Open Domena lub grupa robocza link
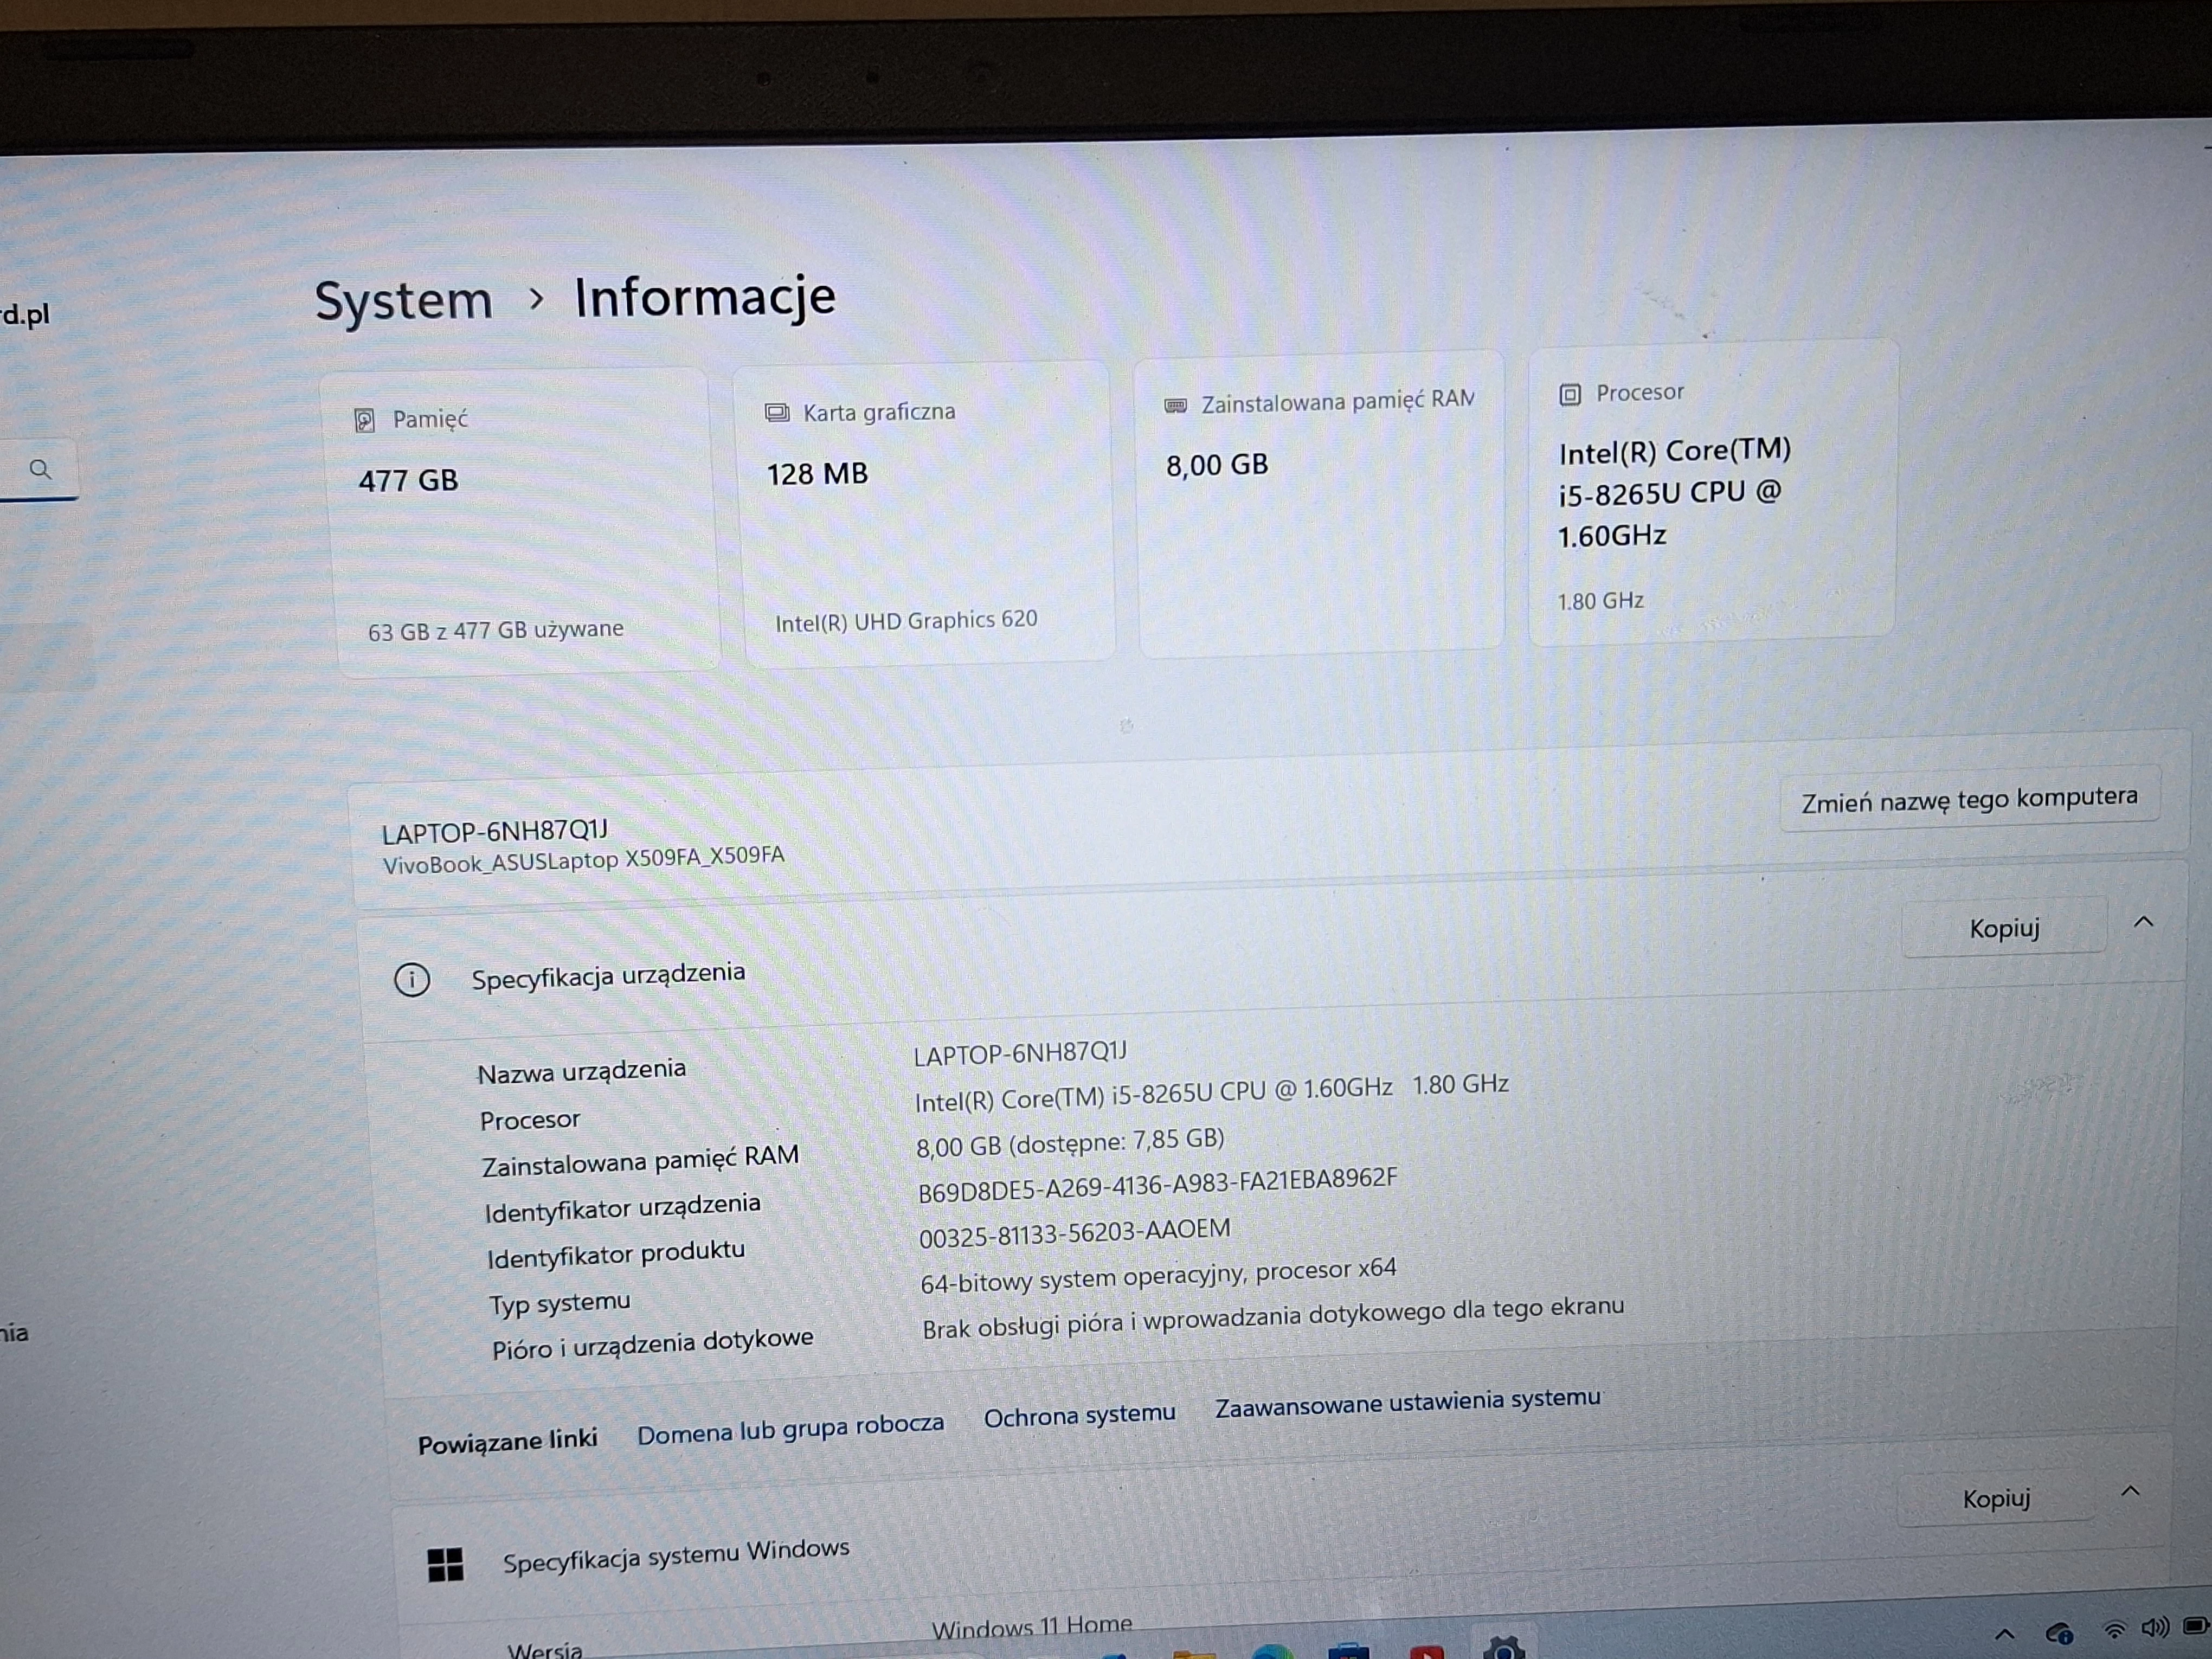This screenshot has width=2212, height=1659. [x=790, y=1429]
